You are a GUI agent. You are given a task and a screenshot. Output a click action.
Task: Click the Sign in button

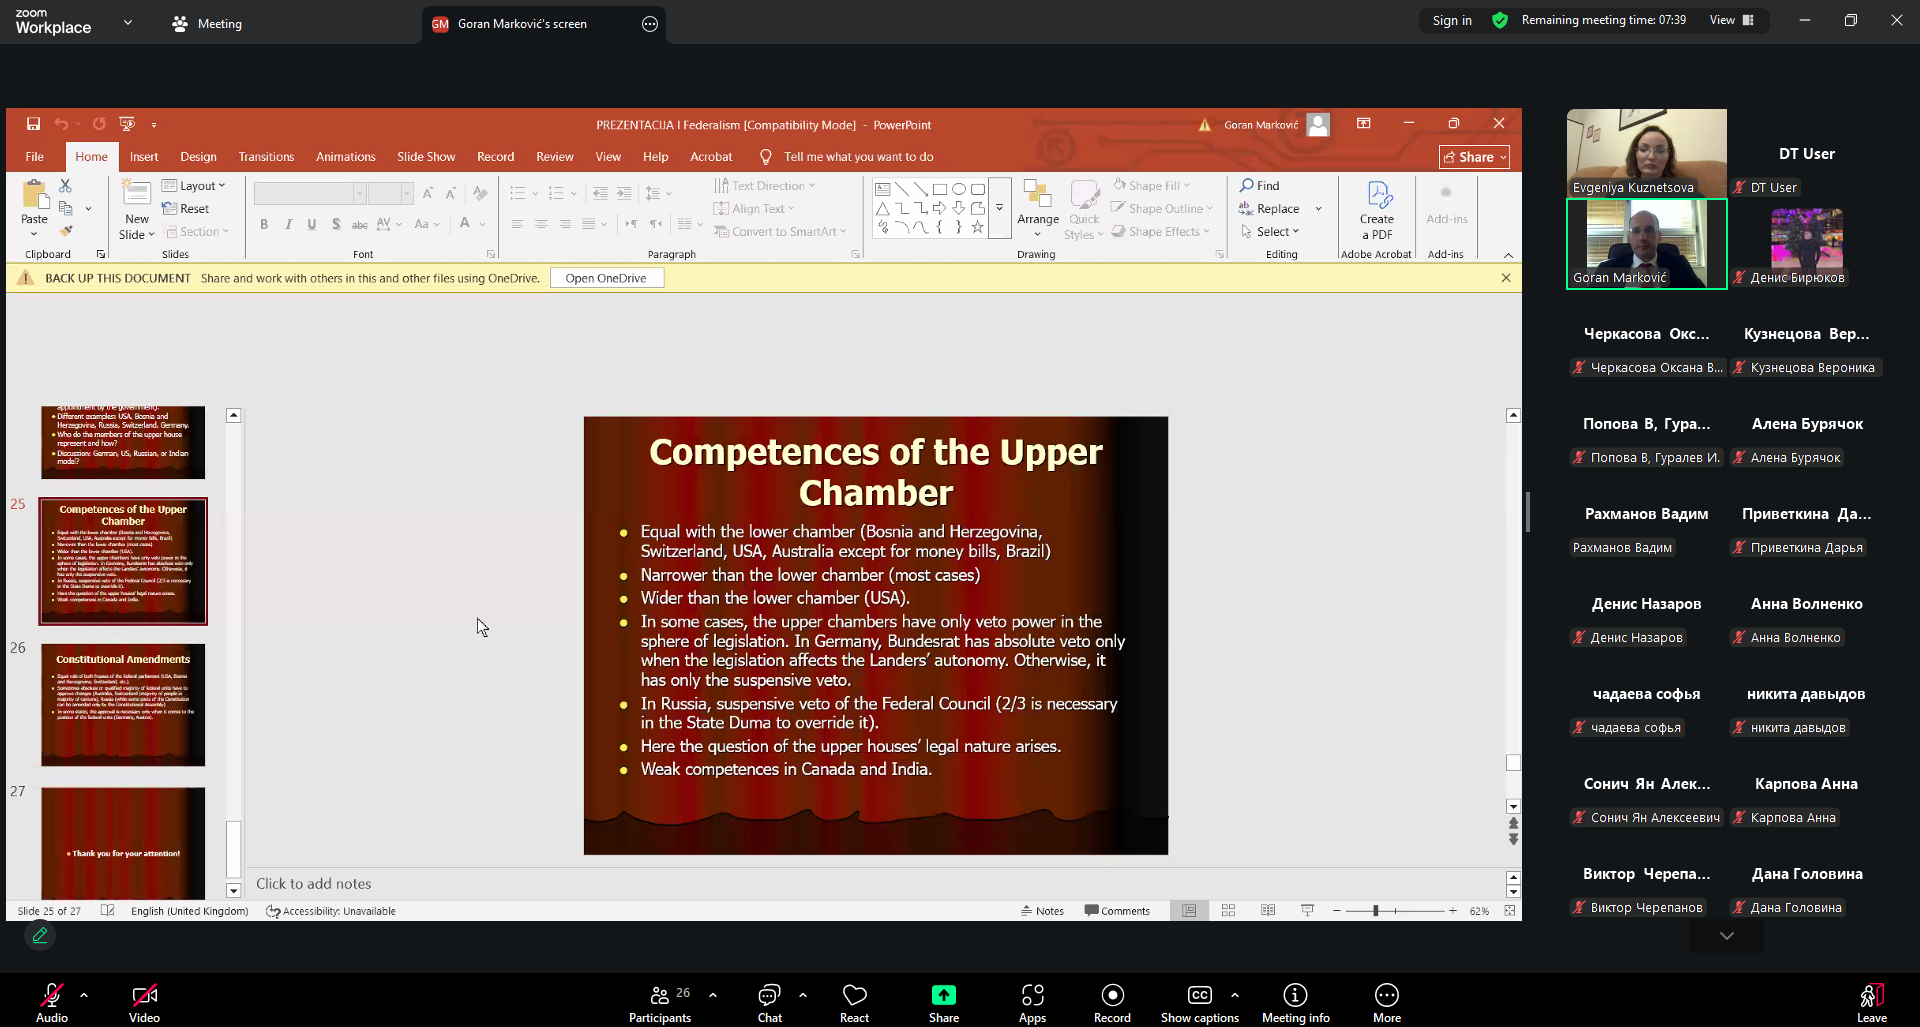1451,20
